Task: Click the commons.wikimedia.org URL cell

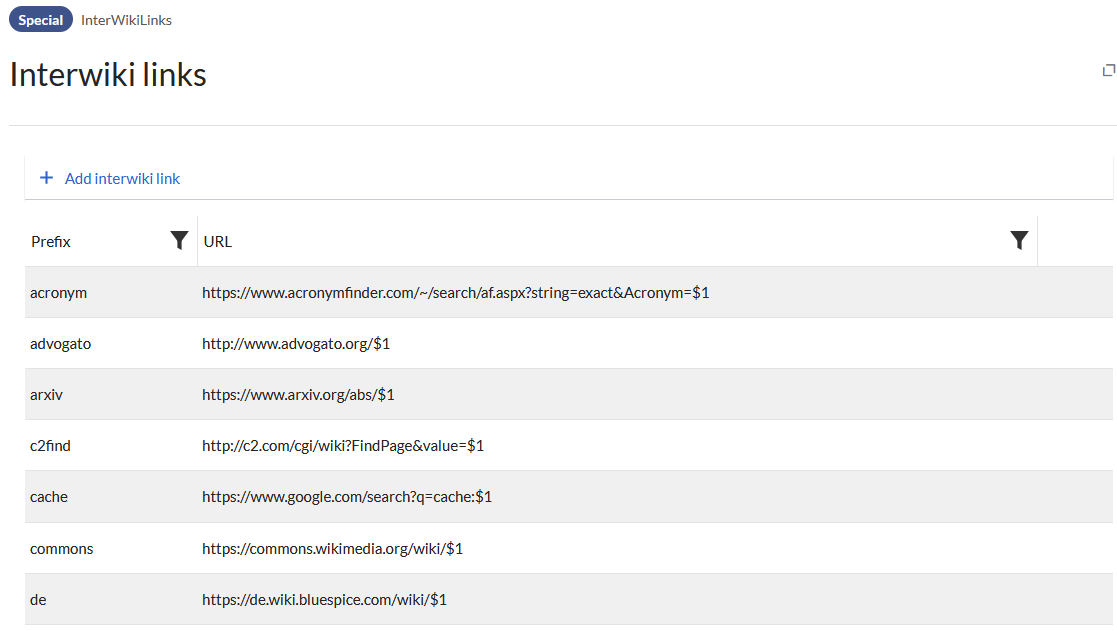Action: [x=332, y=548]
